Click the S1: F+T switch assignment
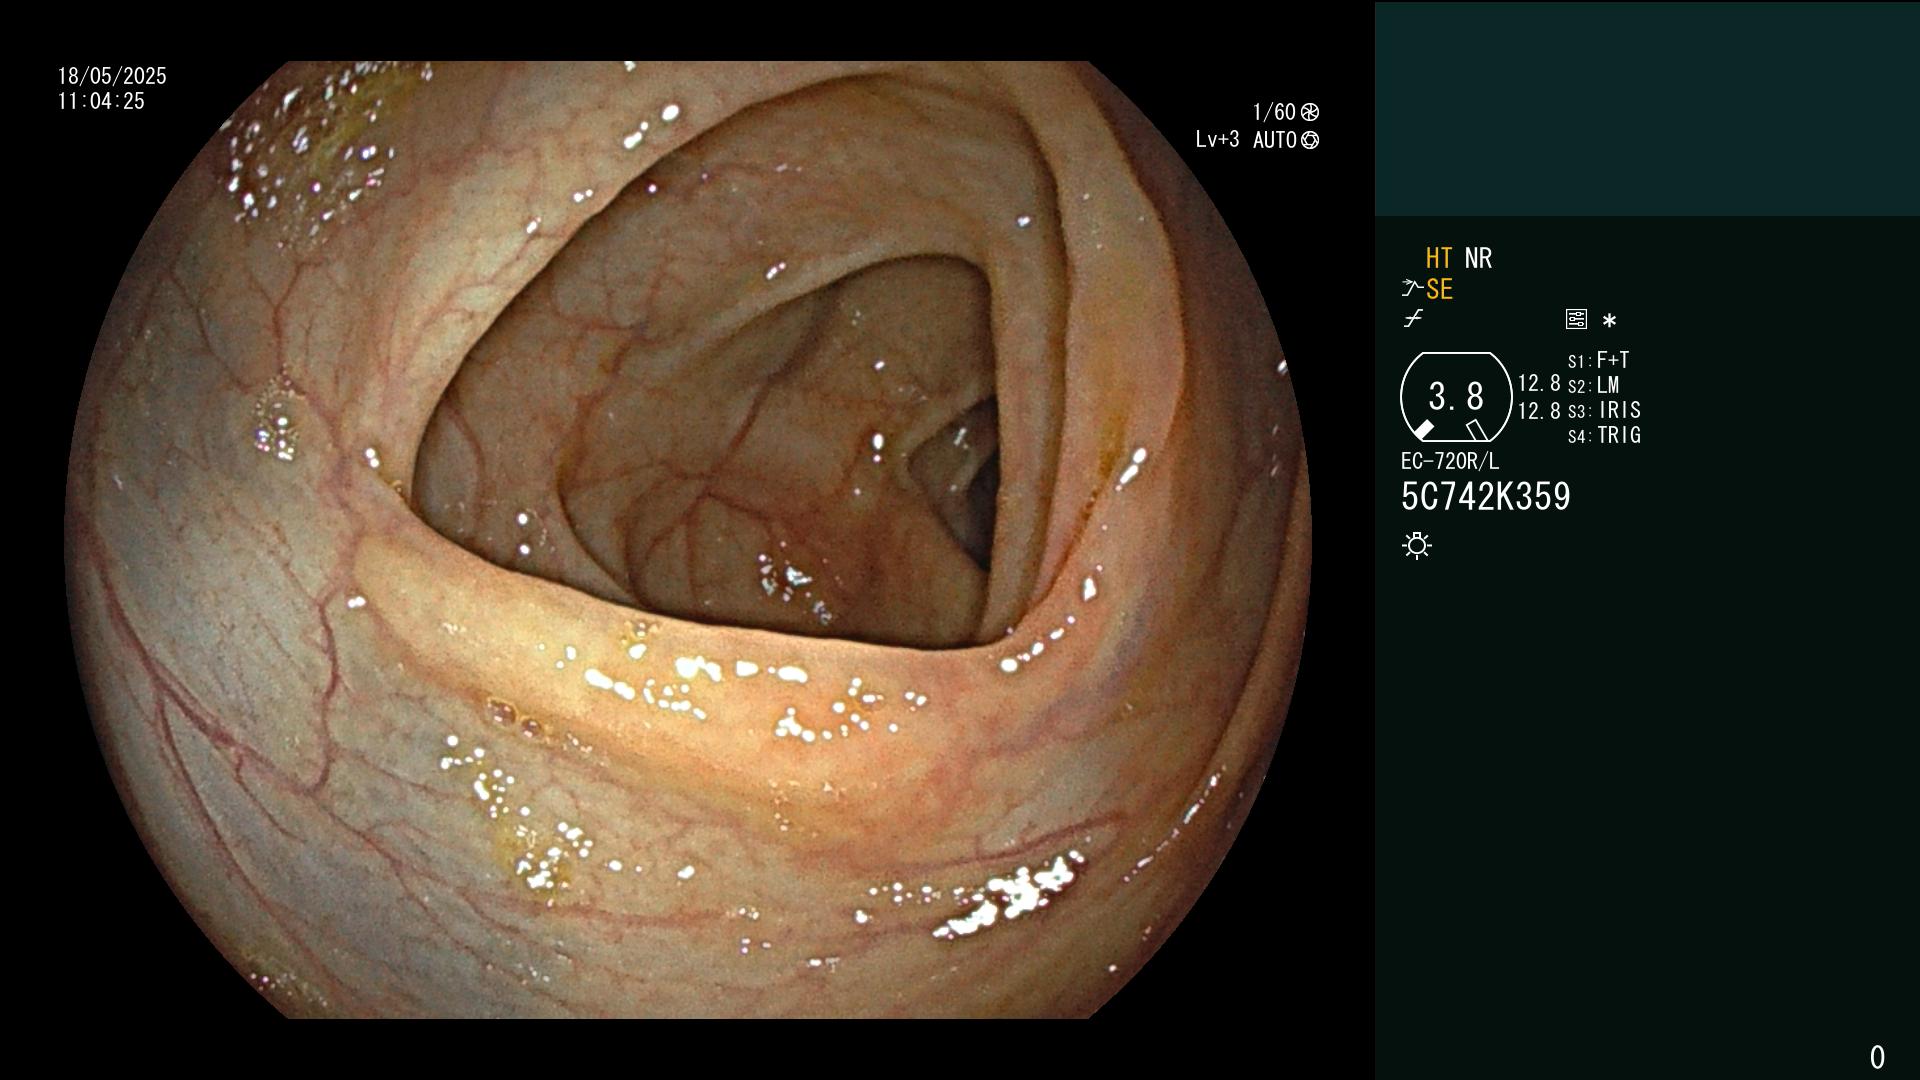 tap(1598, 360)
